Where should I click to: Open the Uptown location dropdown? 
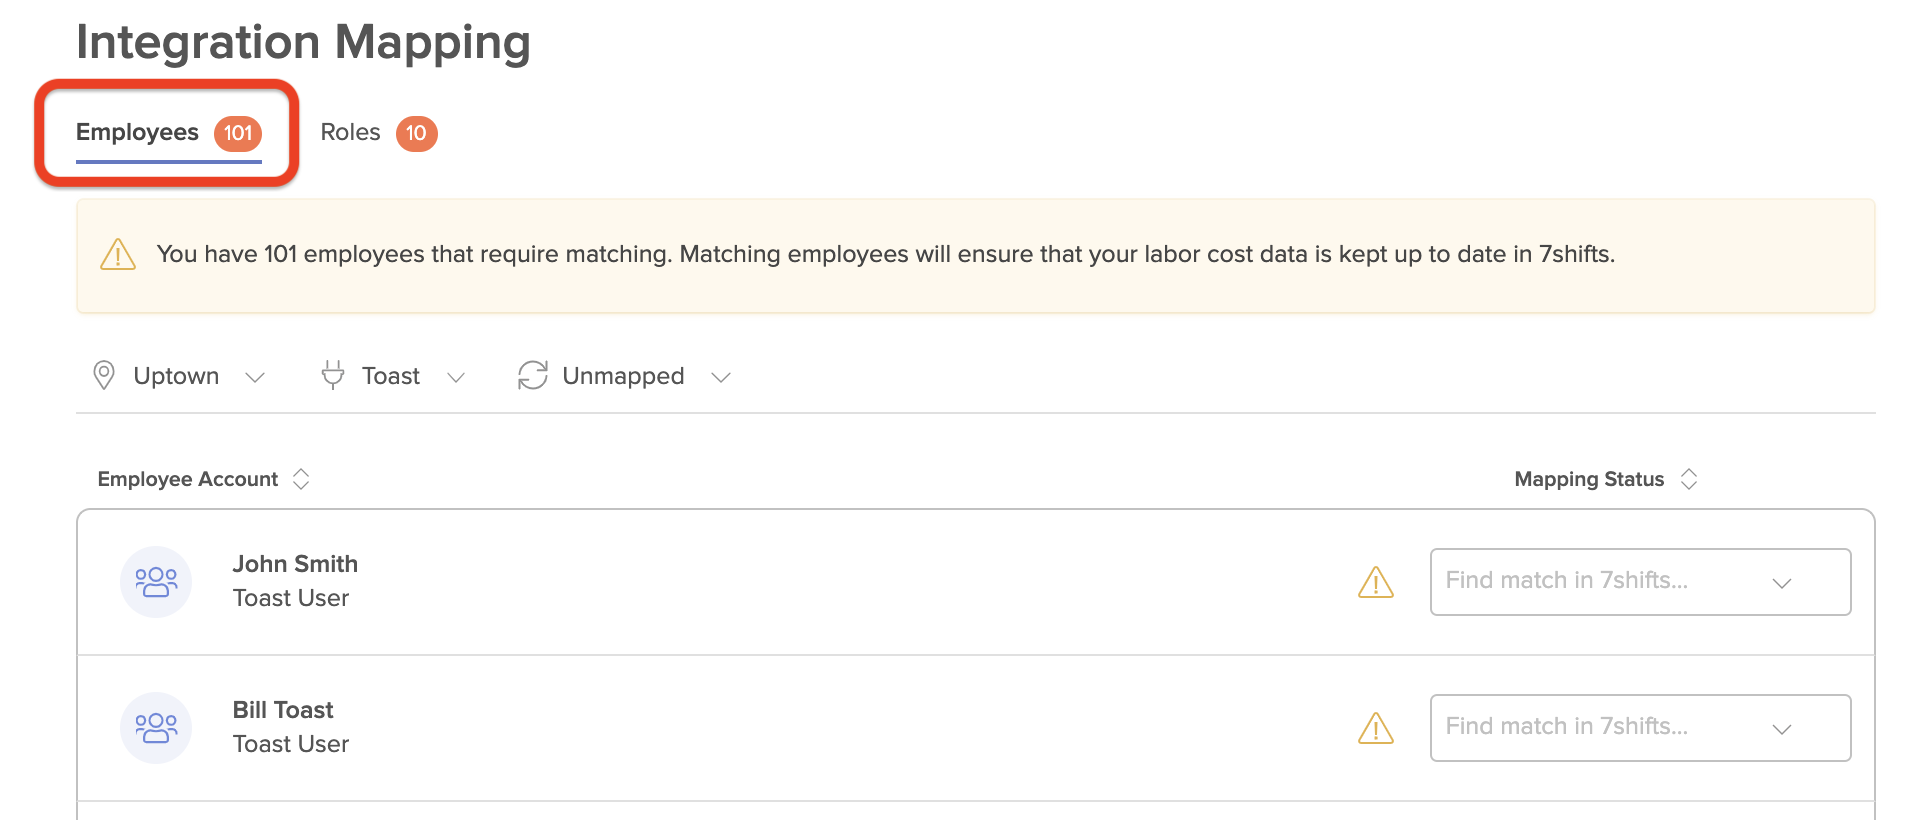(x=179, y=376)
